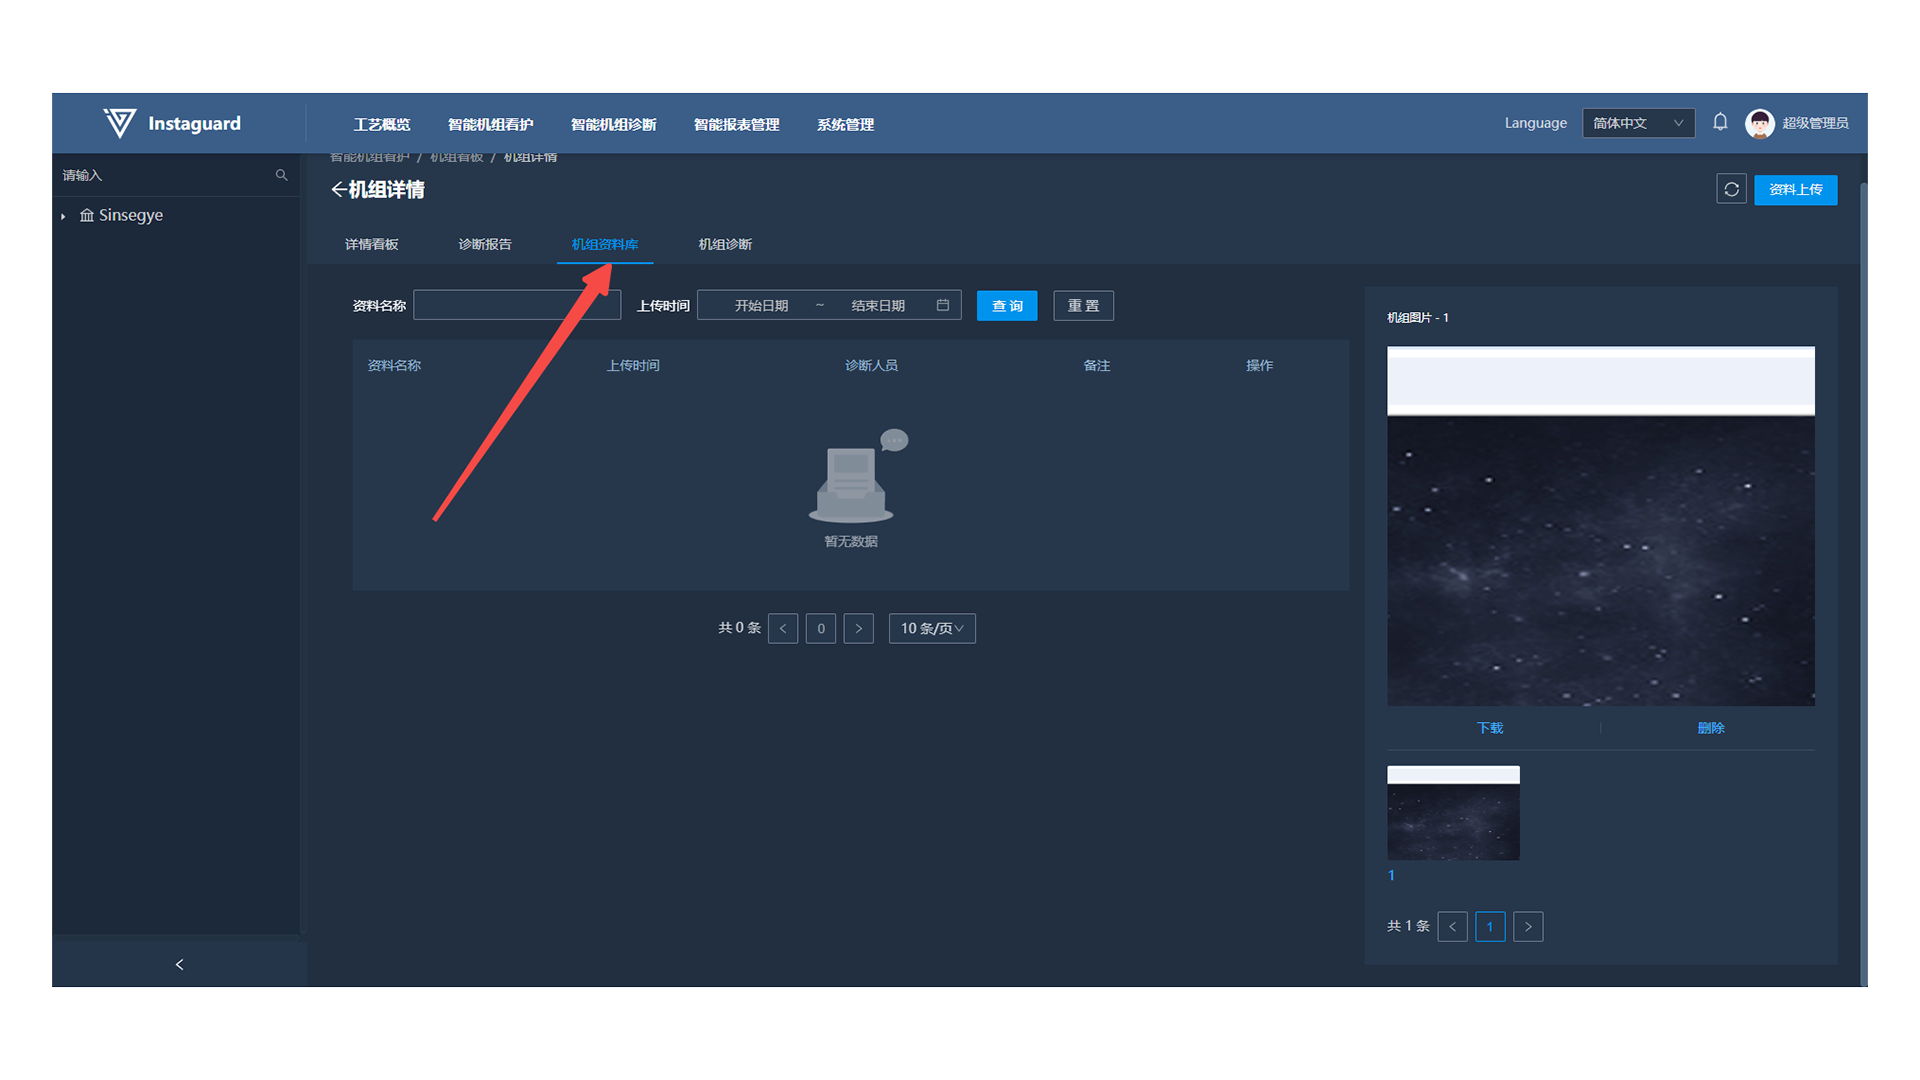Click the user avatar icon
This screenshot has width=1920, height=1080.
pyautogui.click(x=1759, y=123)
